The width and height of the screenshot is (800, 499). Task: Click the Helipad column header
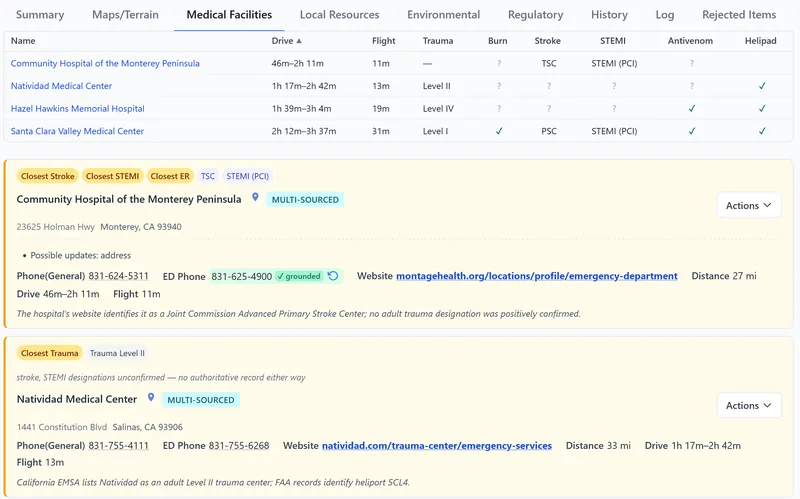[x=760, y=41]
